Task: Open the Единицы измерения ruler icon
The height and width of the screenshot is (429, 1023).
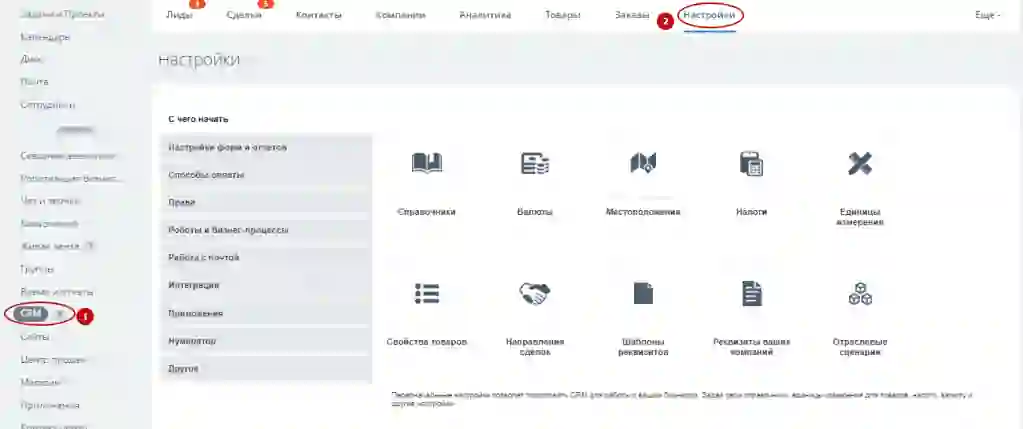Action: [860, 163]
